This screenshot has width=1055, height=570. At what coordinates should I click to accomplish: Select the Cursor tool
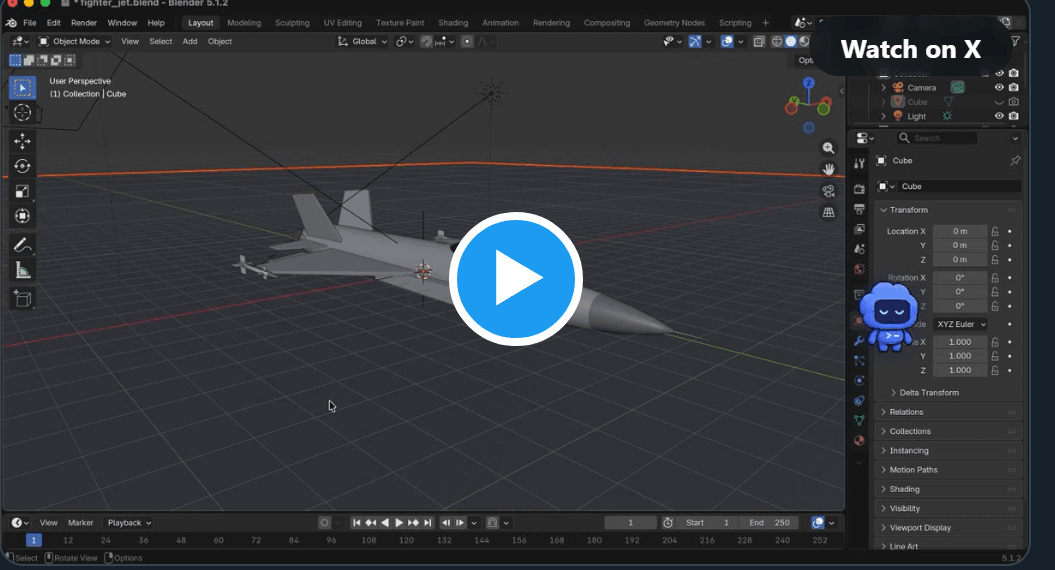(22, 112)
